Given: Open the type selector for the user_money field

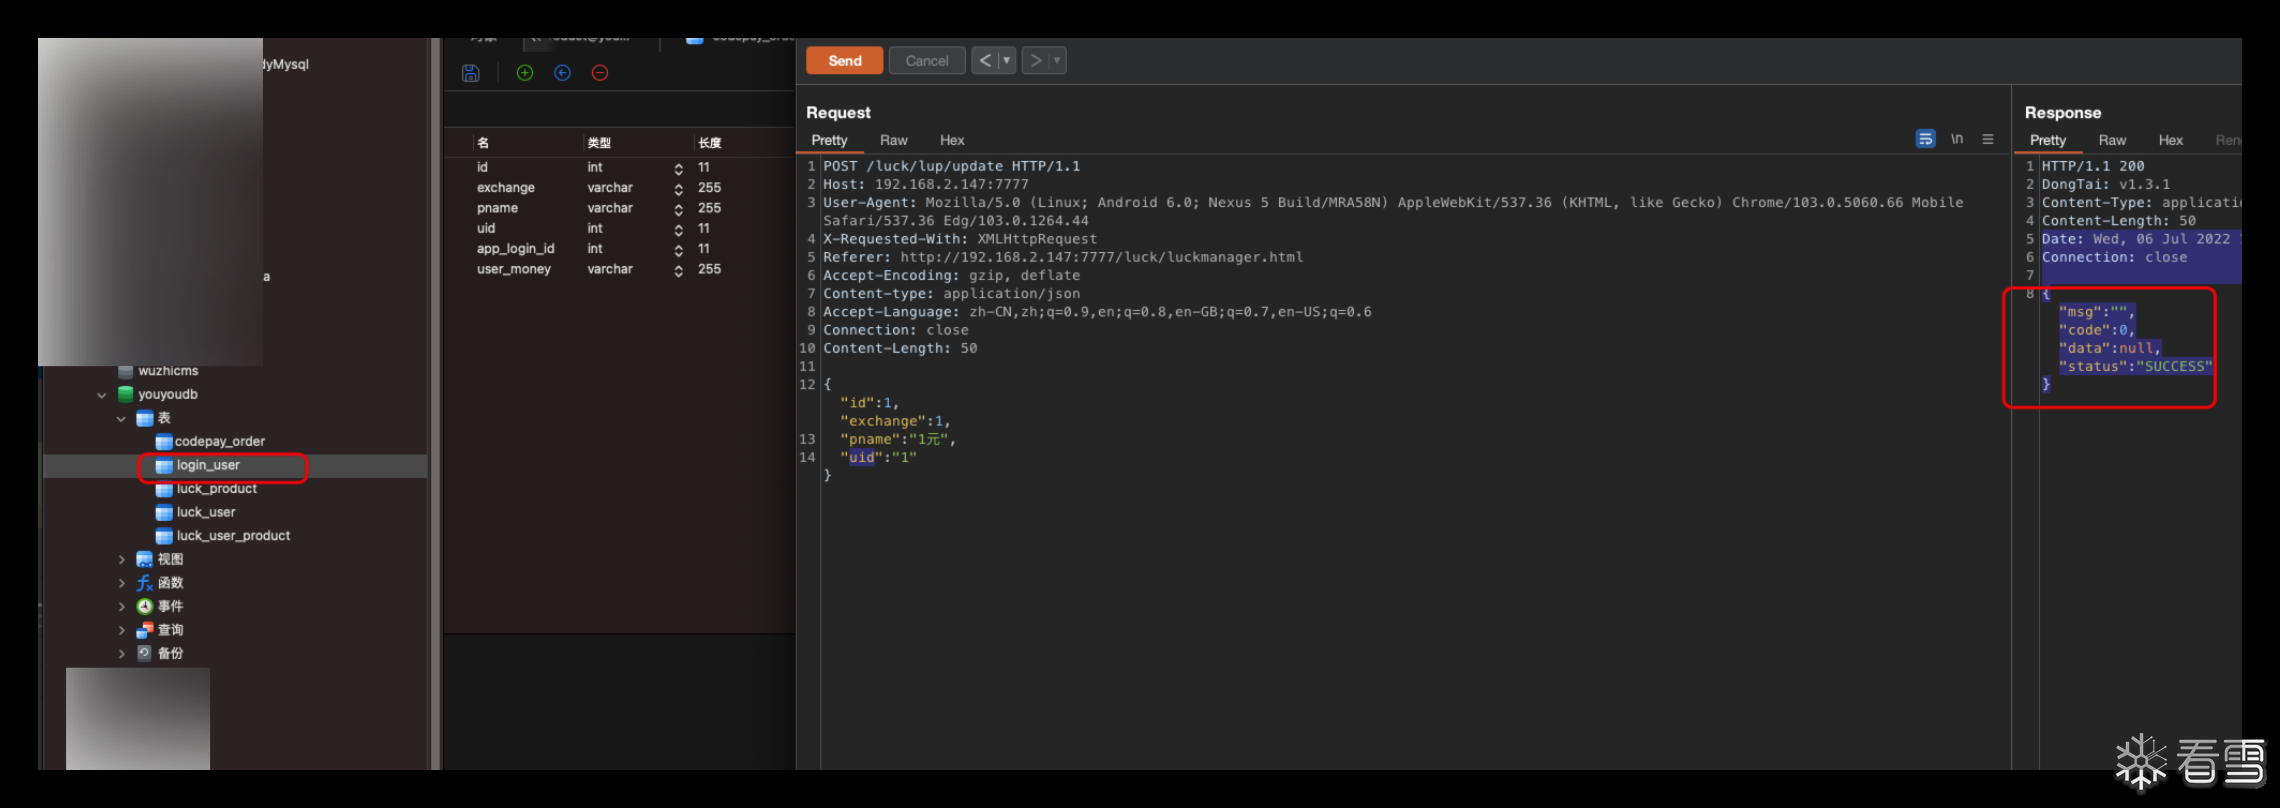Looking at the screenshot, I should click(x=679, y=270).
